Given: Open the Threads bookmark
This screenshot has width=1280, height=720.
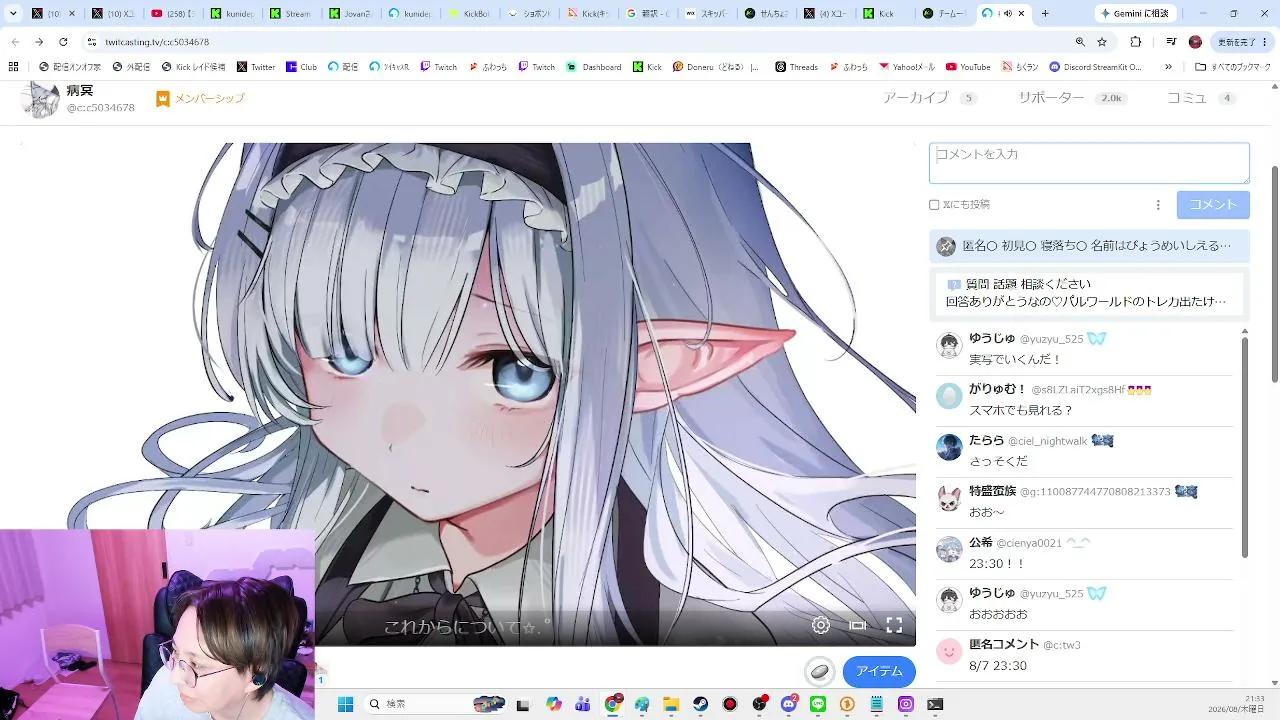Looking at the screenshot, I should [796, 67].
